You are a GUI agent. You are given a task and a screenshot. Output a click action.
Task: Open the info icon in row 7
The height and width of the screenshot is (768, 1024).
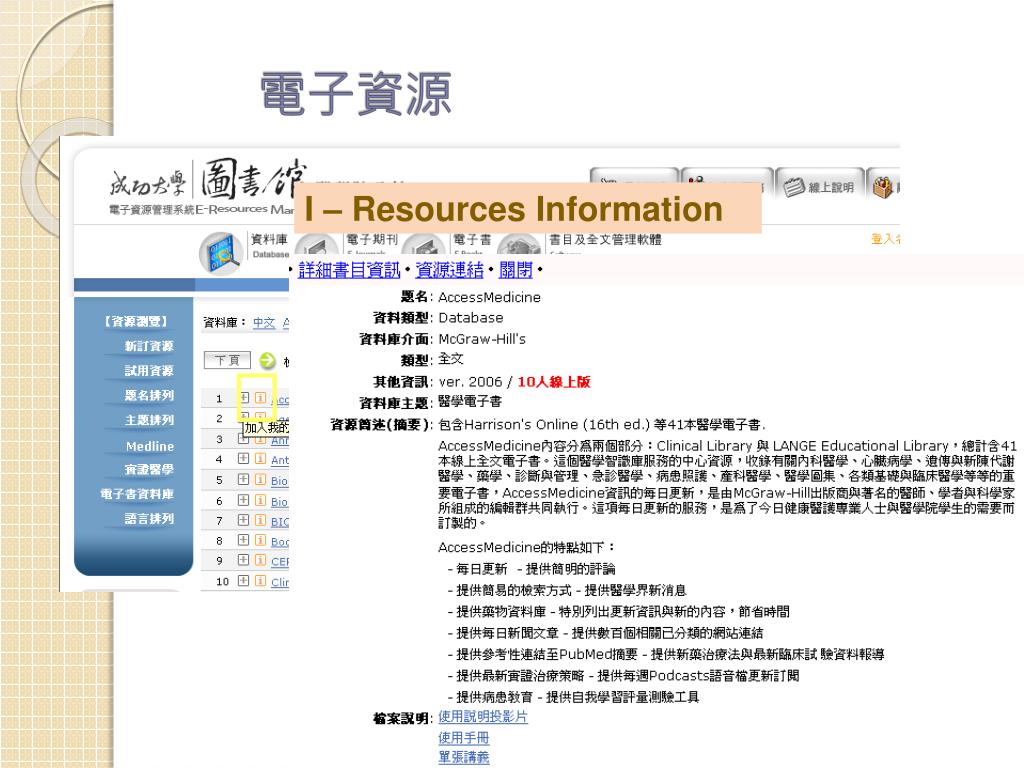click(x=260, y=520)
